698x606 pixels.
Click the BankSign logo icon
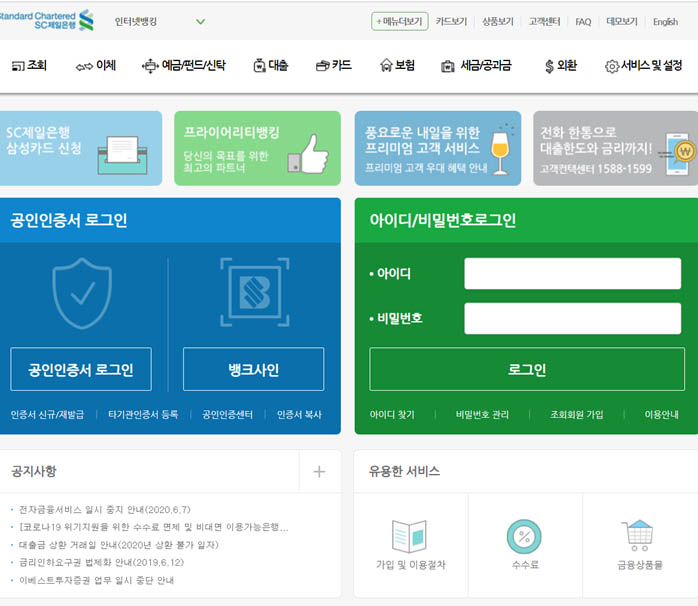coord(255,292)
